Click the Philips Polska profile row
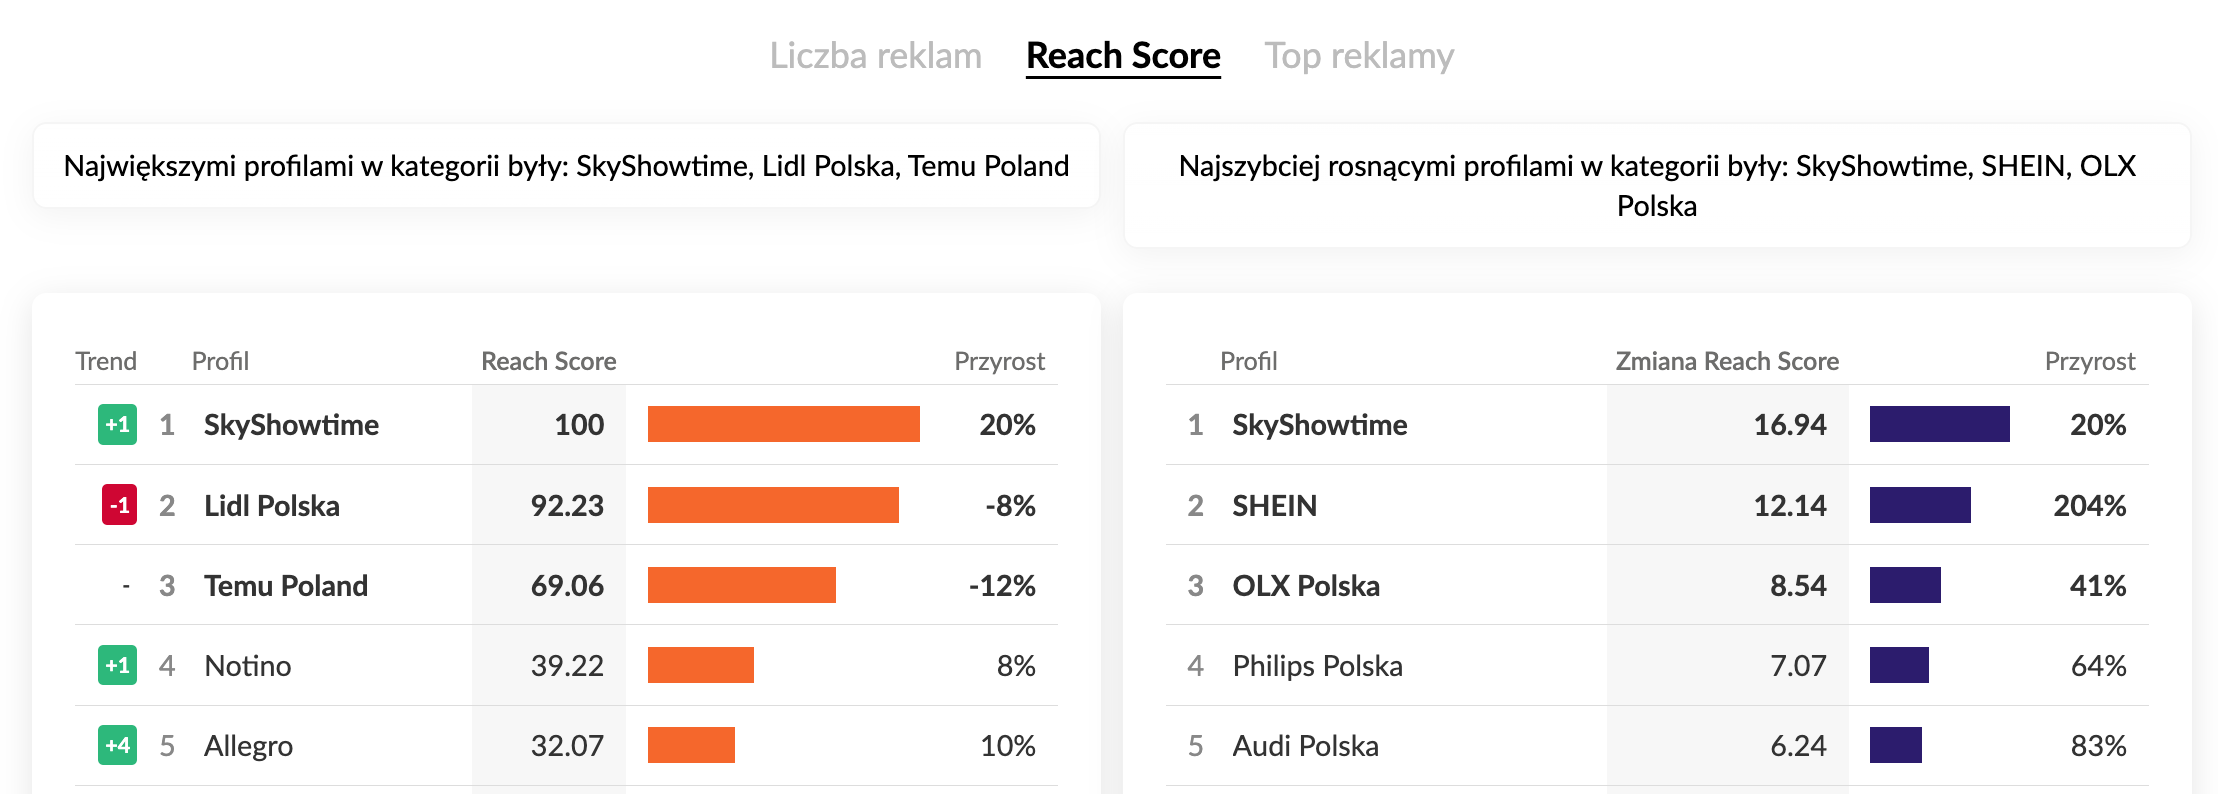 pos(1317,666)
